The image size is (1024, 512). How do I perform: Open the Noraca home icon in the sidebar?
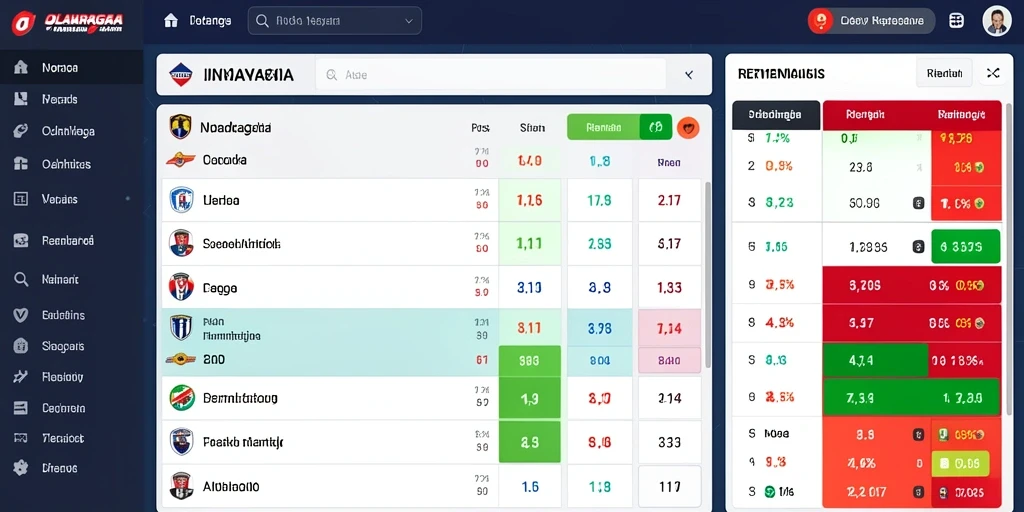[x=21, y=67]
